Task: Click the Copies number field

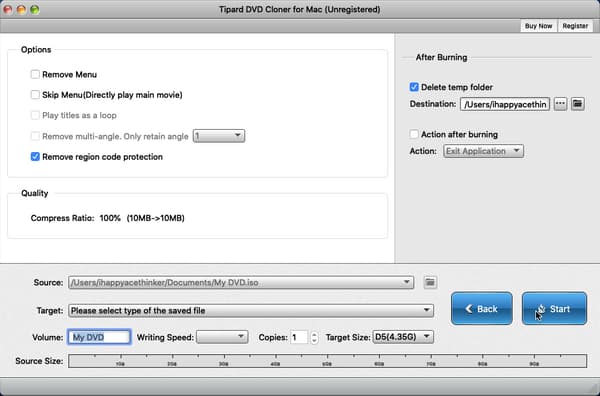Action: (x=299, y=337)
